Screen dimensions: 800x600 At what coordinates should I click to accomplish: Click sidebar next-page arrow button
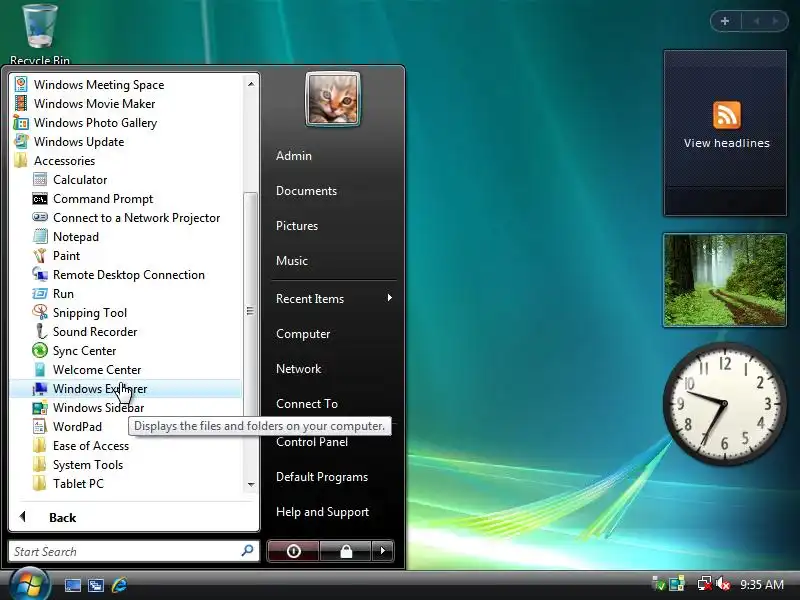tap(776, 21)
